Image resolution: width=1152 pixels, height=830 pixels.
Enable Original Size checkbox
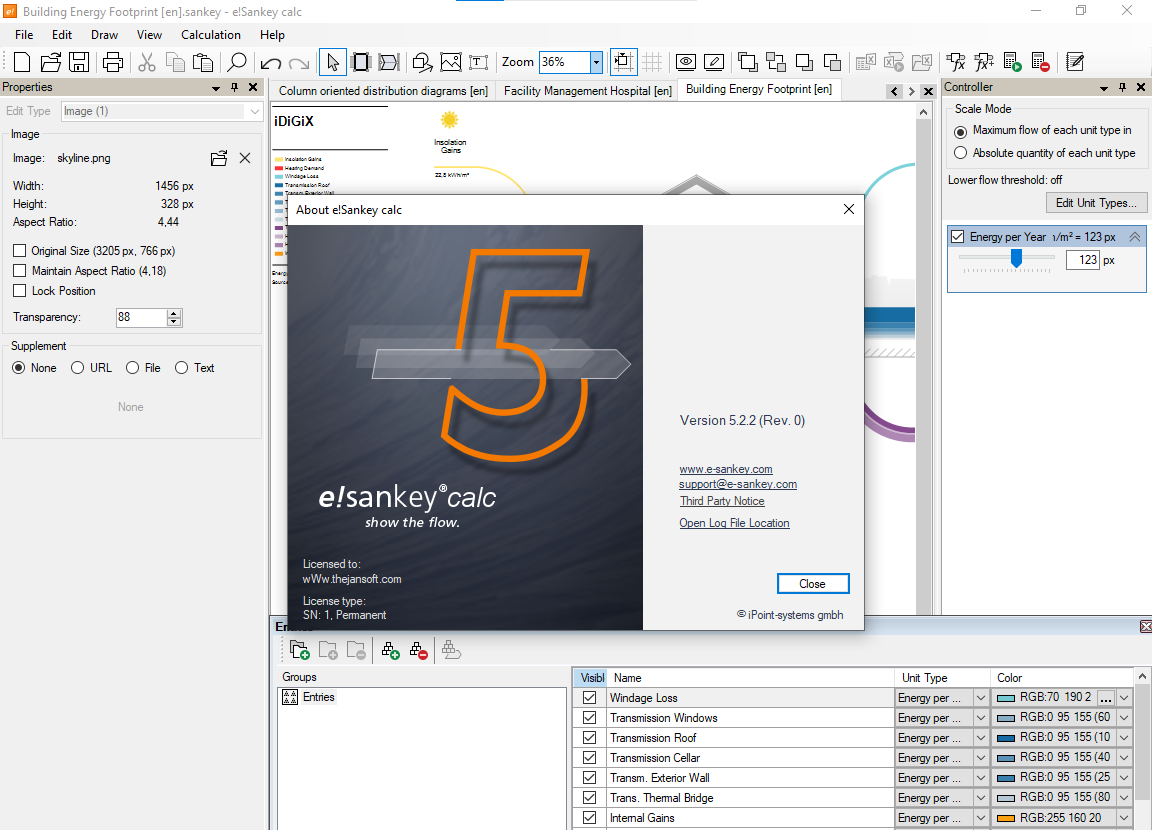click(x=20, y=250)
